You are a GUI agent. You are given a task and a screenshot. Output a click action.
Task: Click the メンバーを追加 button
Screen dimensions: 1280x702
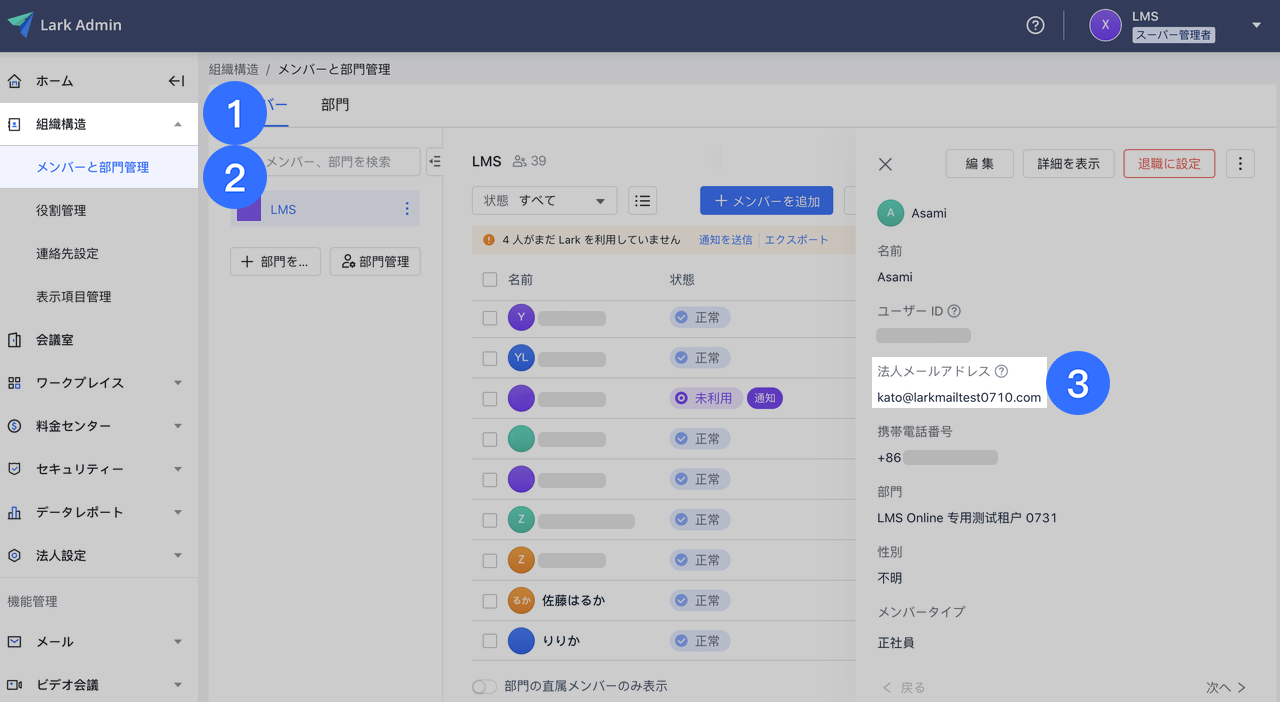coord(766,201)
